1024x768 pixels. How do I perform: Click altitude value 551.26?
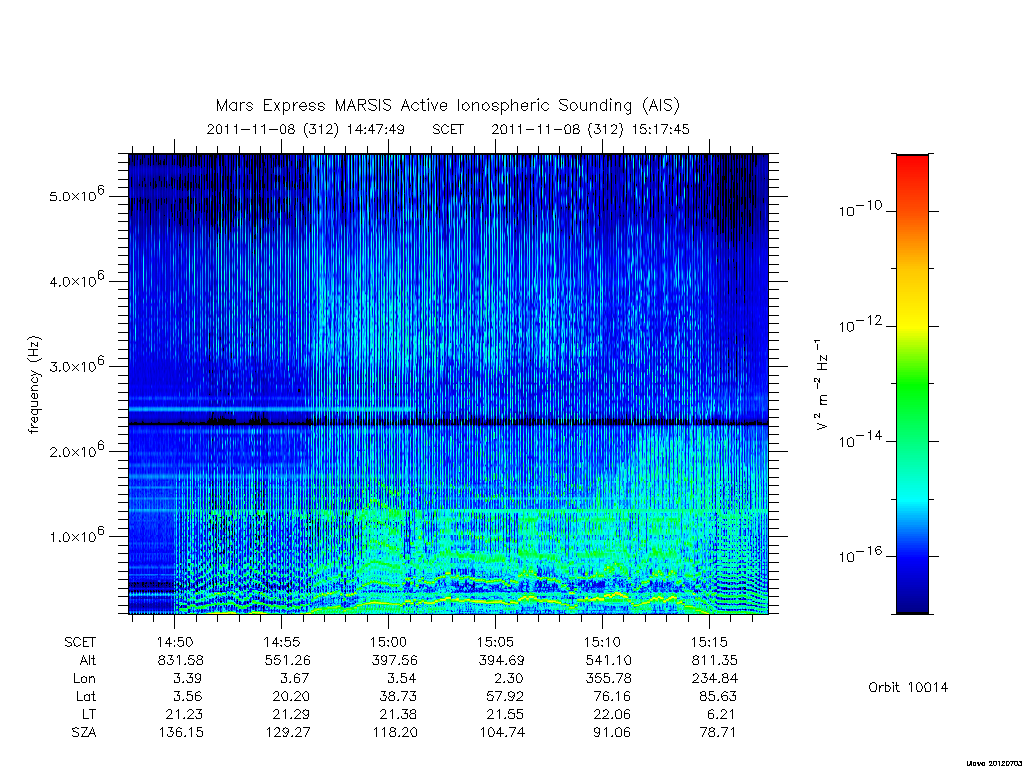[287, 660]
